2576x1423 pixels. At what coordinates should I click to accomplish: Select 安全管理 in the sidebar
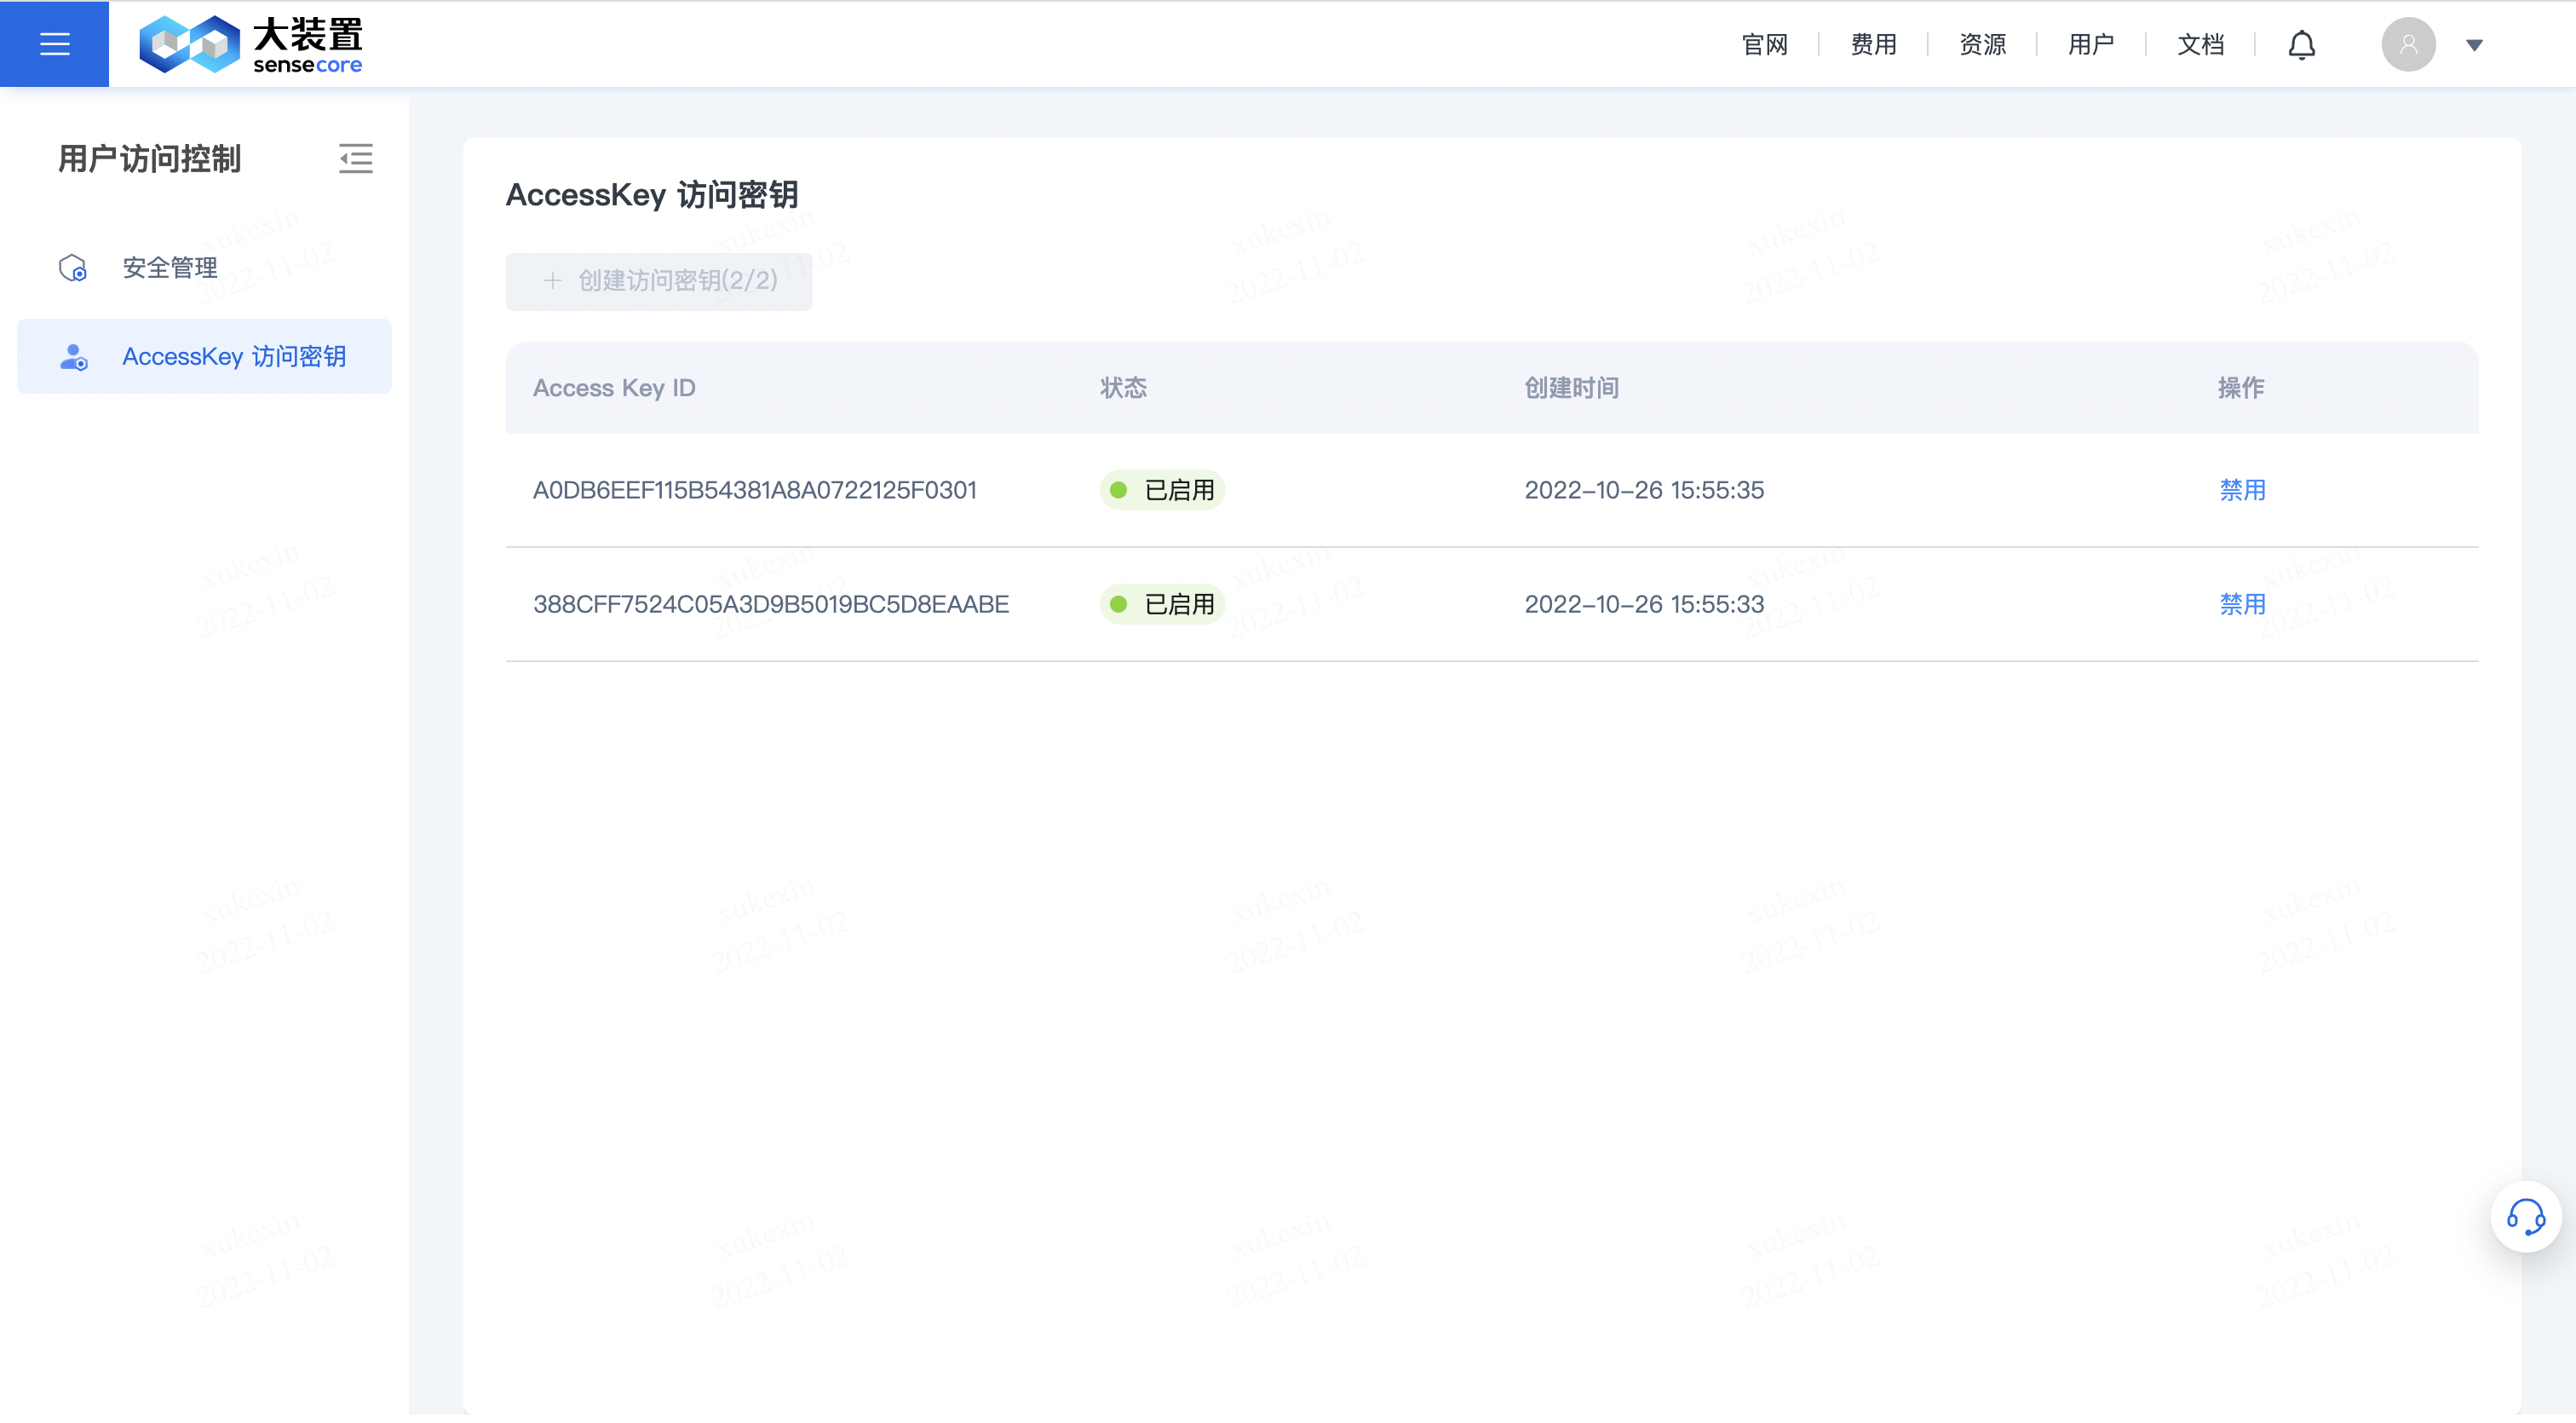(170, 268)
